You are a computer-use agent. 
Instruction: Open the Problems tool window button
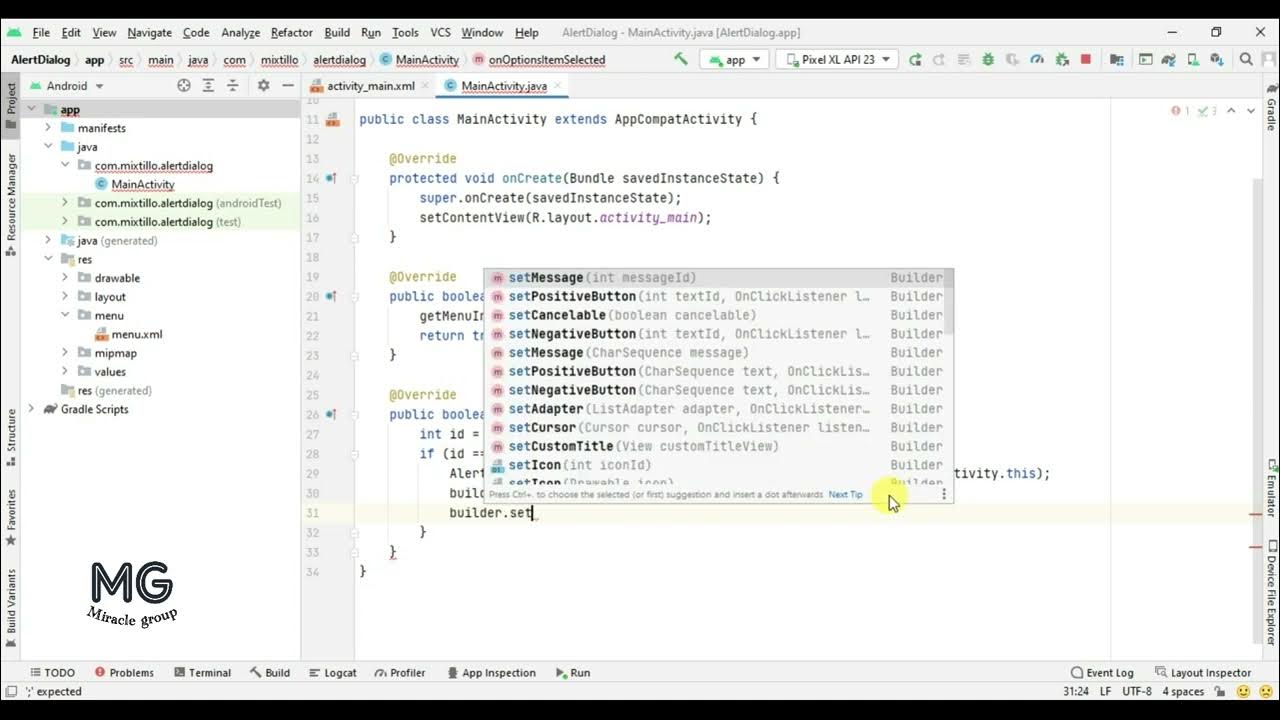click(x=124, y=673)
